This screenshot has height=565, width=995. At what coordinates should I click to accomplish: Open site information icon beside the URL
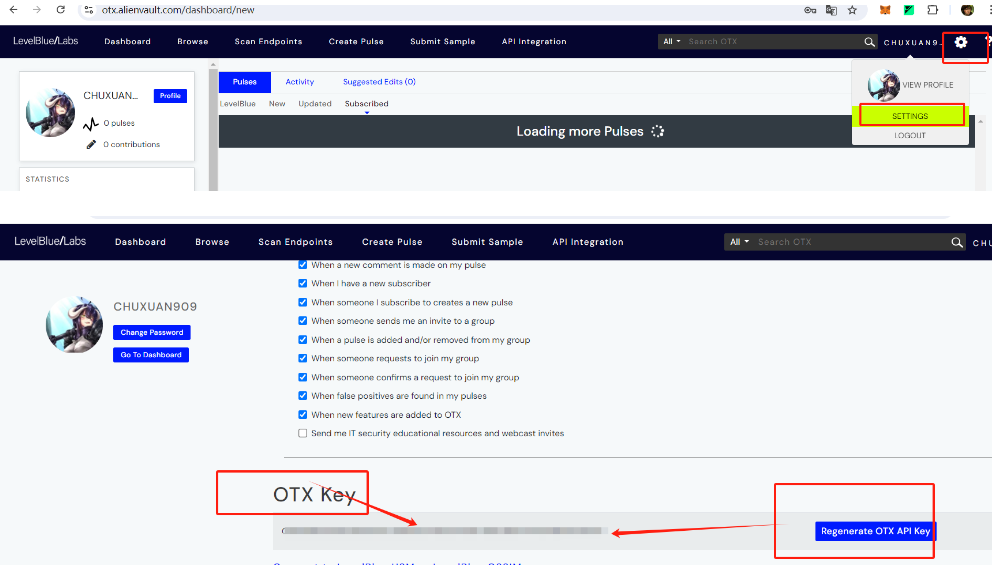[x=89, y=10]
